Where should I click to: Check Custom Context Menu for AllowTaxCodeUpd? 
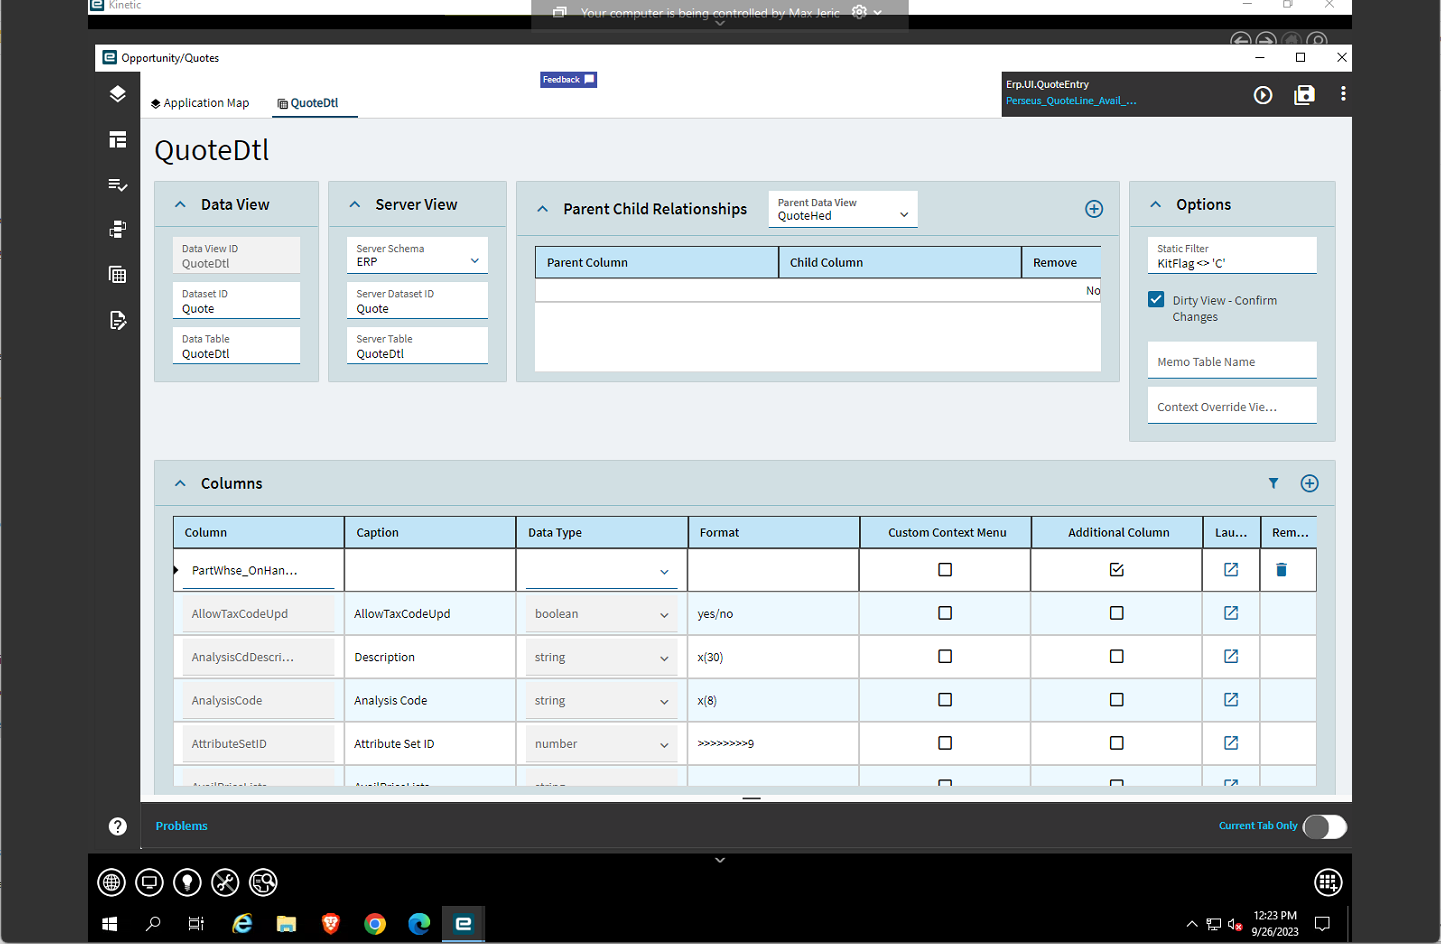coord(945,613)
